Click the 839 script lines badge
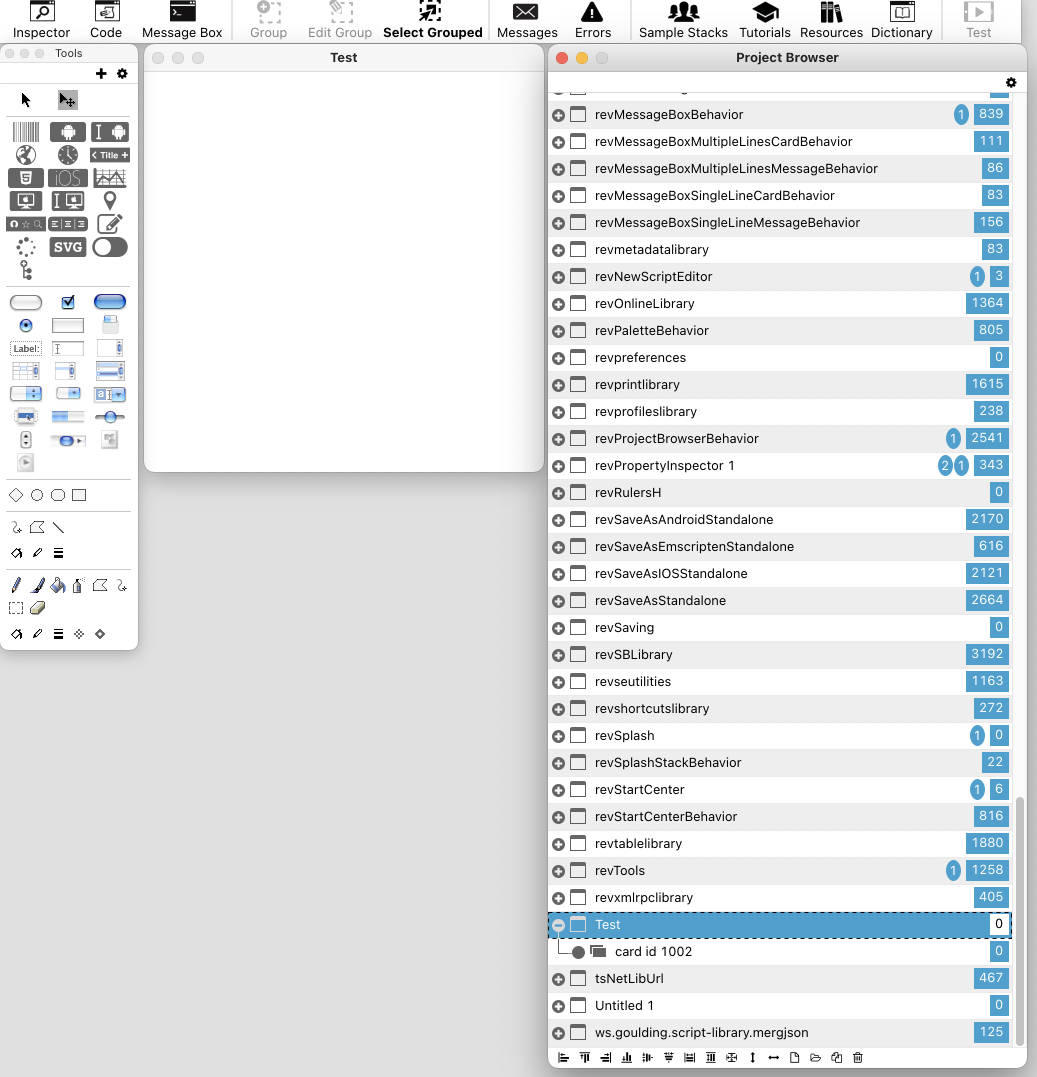The height and width of the screenshot is (1077, 1037). click(990, 114)
